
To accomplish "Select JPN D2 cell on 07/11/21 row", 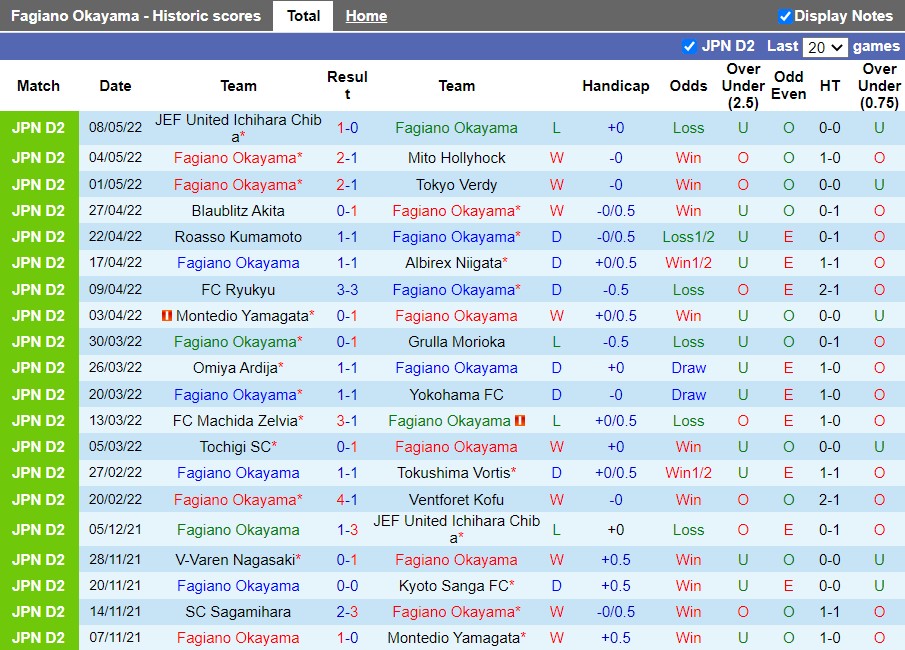I will (x=39, y=638).
